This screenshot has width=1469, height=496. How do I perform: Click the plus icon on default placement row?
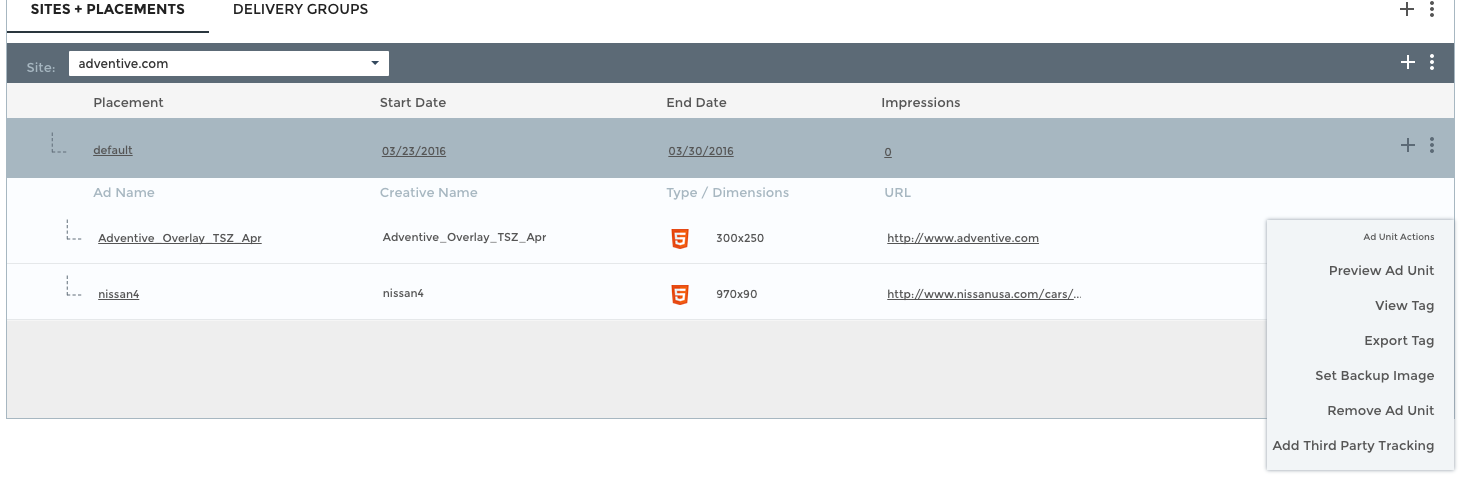point(1408,145)
